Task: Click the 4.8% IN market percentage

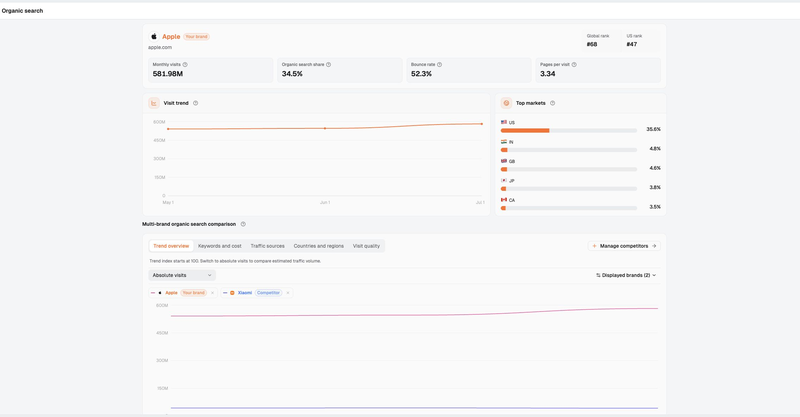Action: tap(655, 149)
